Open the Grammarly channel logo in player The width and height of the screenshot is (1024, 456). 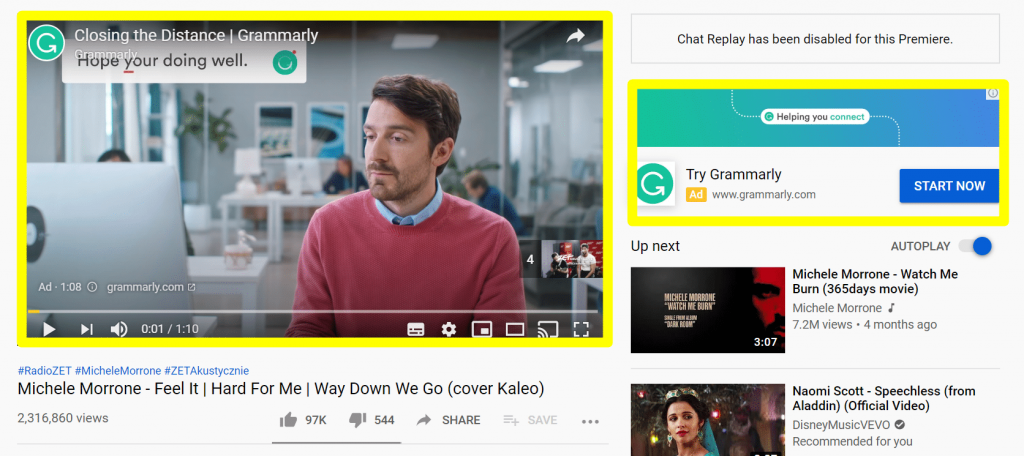[46, 42]
